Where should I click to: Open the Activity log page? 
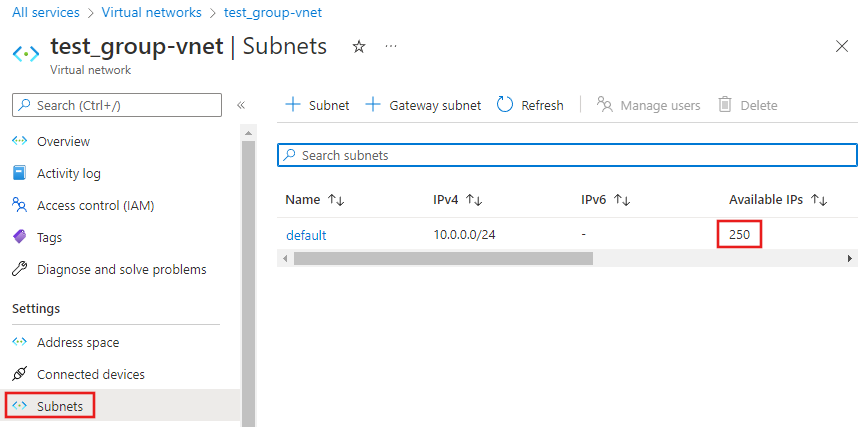coord(68,174)
